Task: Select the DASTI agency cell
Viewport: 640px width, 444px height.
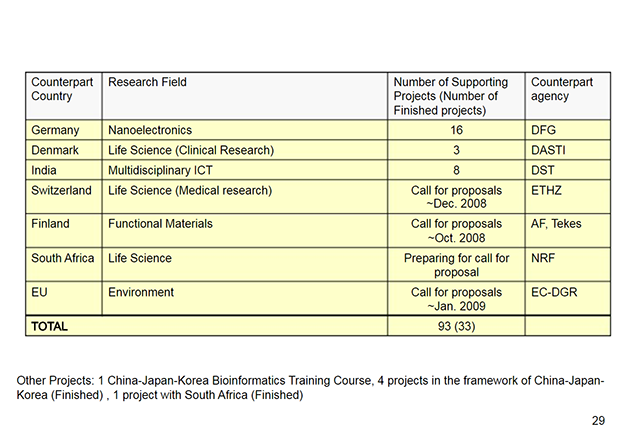Action: coord(550,150)
